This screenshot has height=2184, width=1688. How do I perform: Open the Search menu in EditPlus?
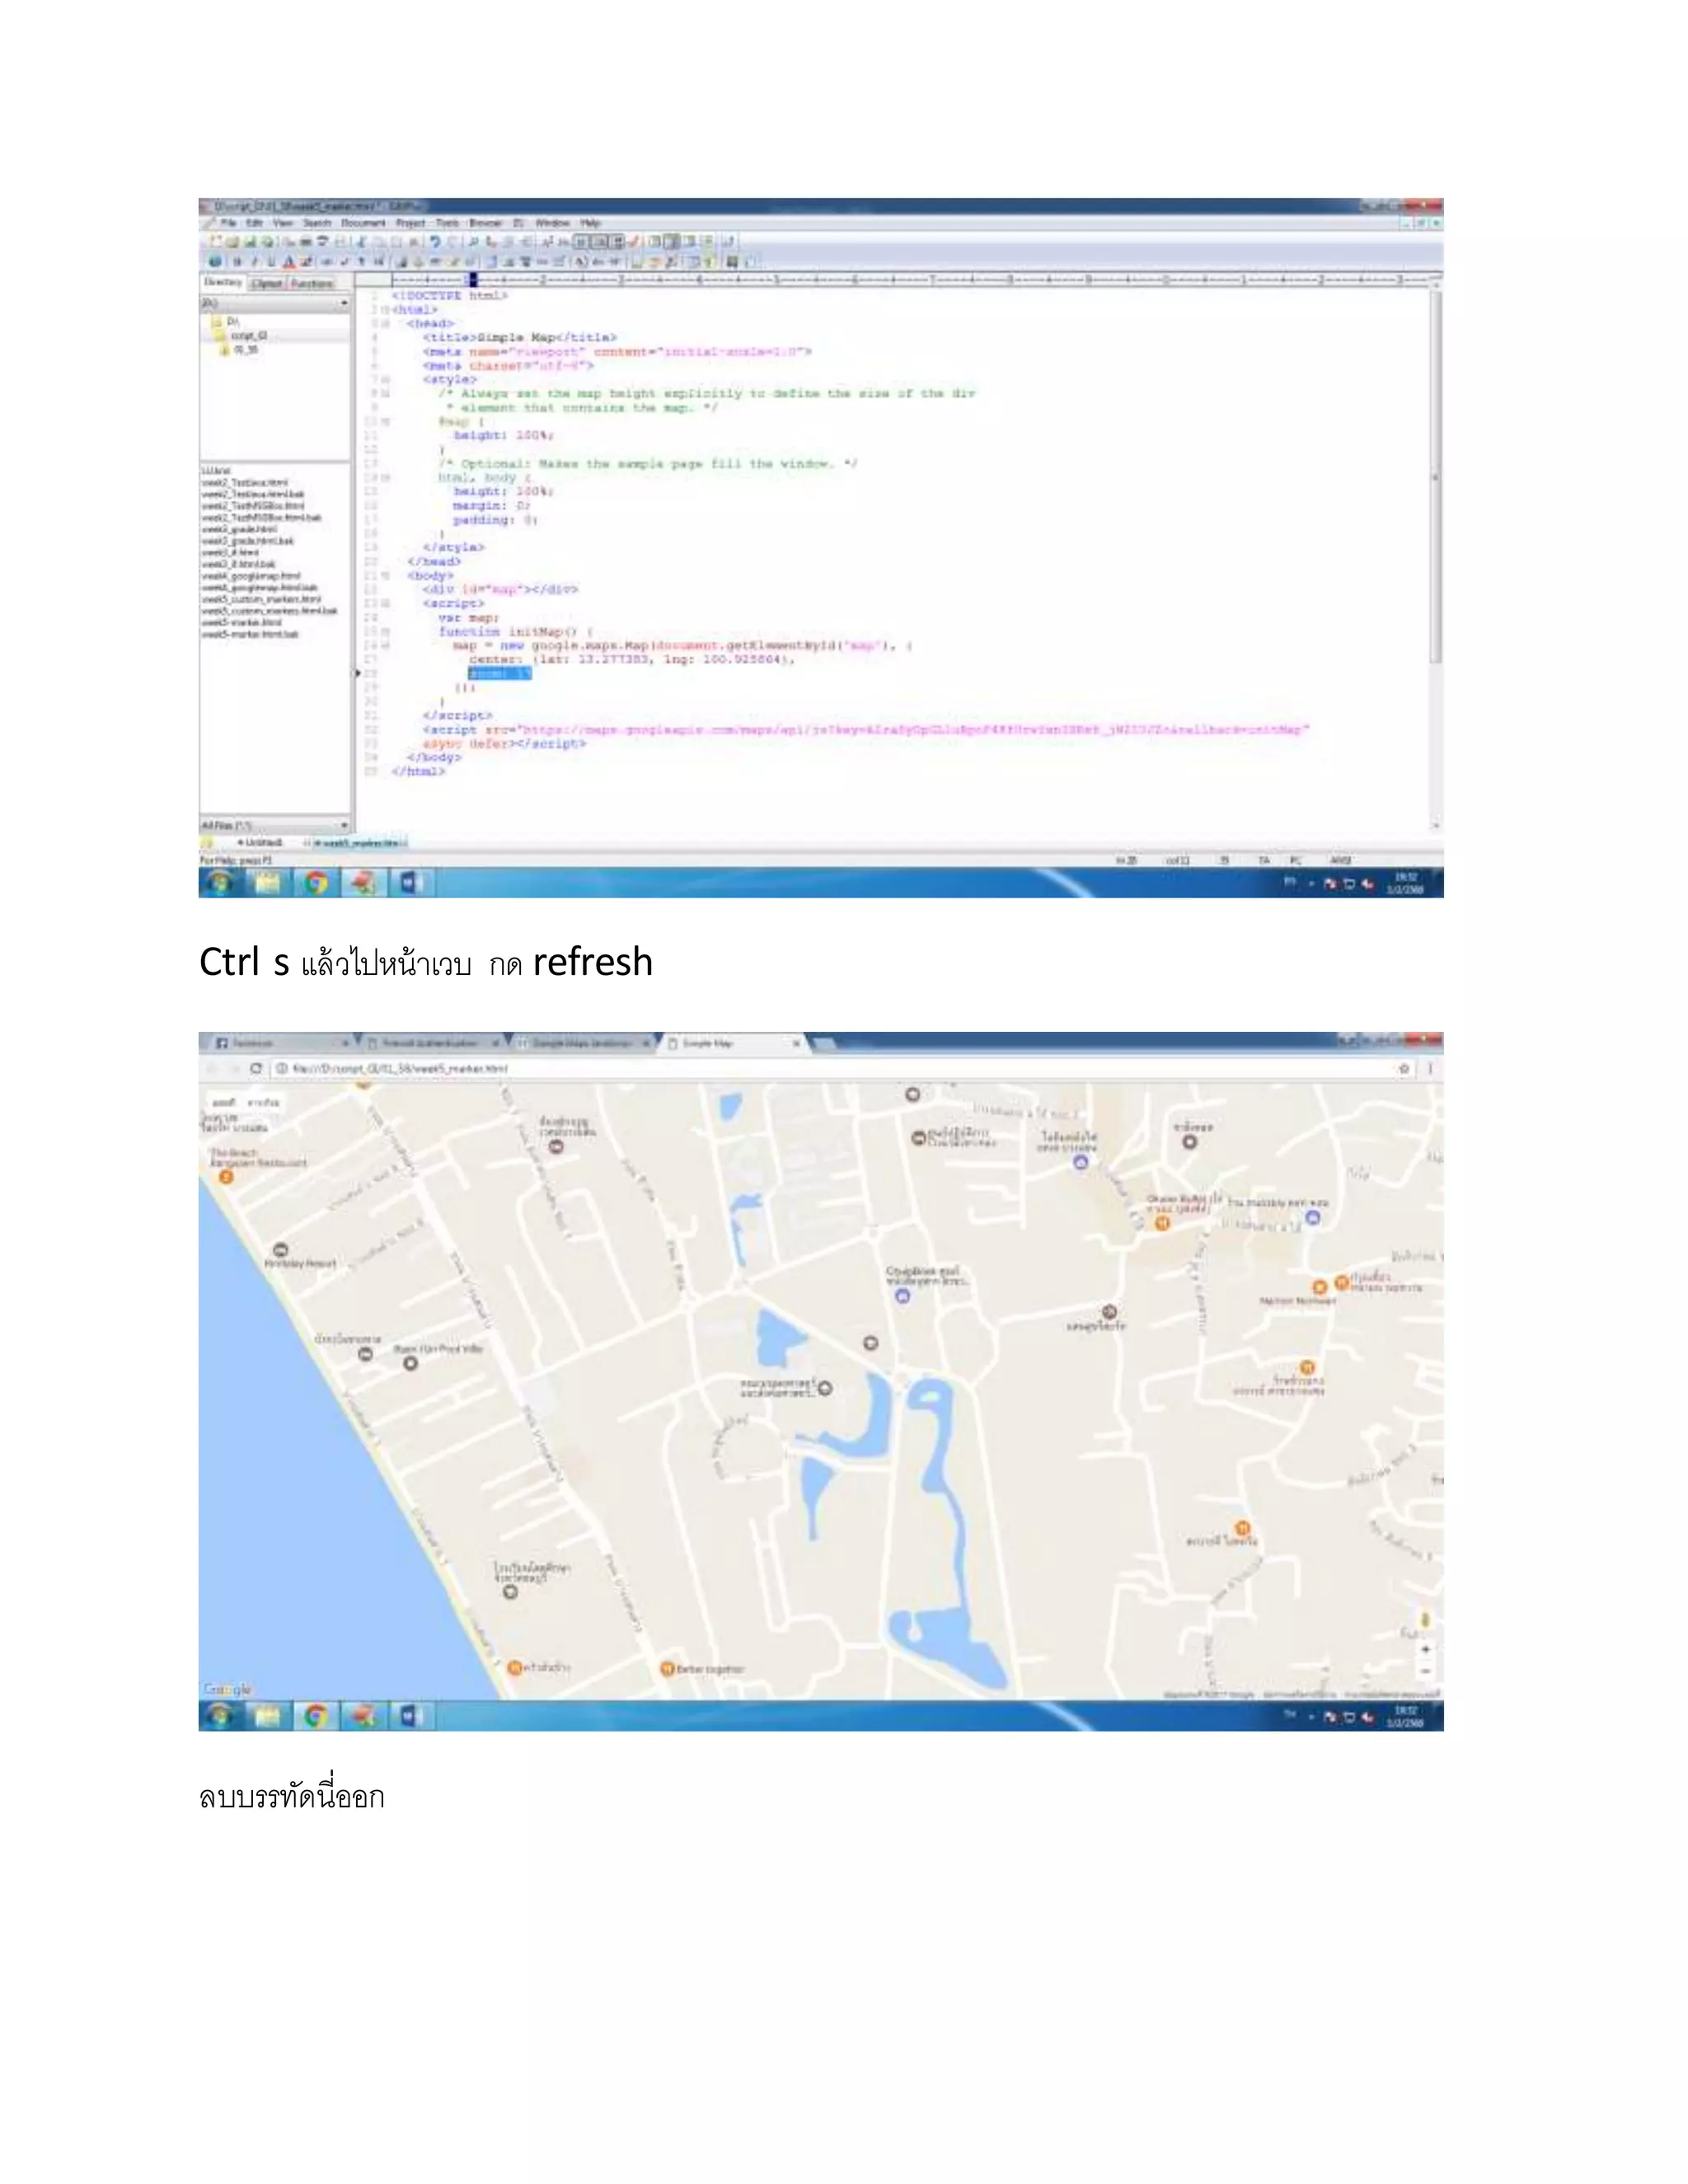[x=317, y=223]
